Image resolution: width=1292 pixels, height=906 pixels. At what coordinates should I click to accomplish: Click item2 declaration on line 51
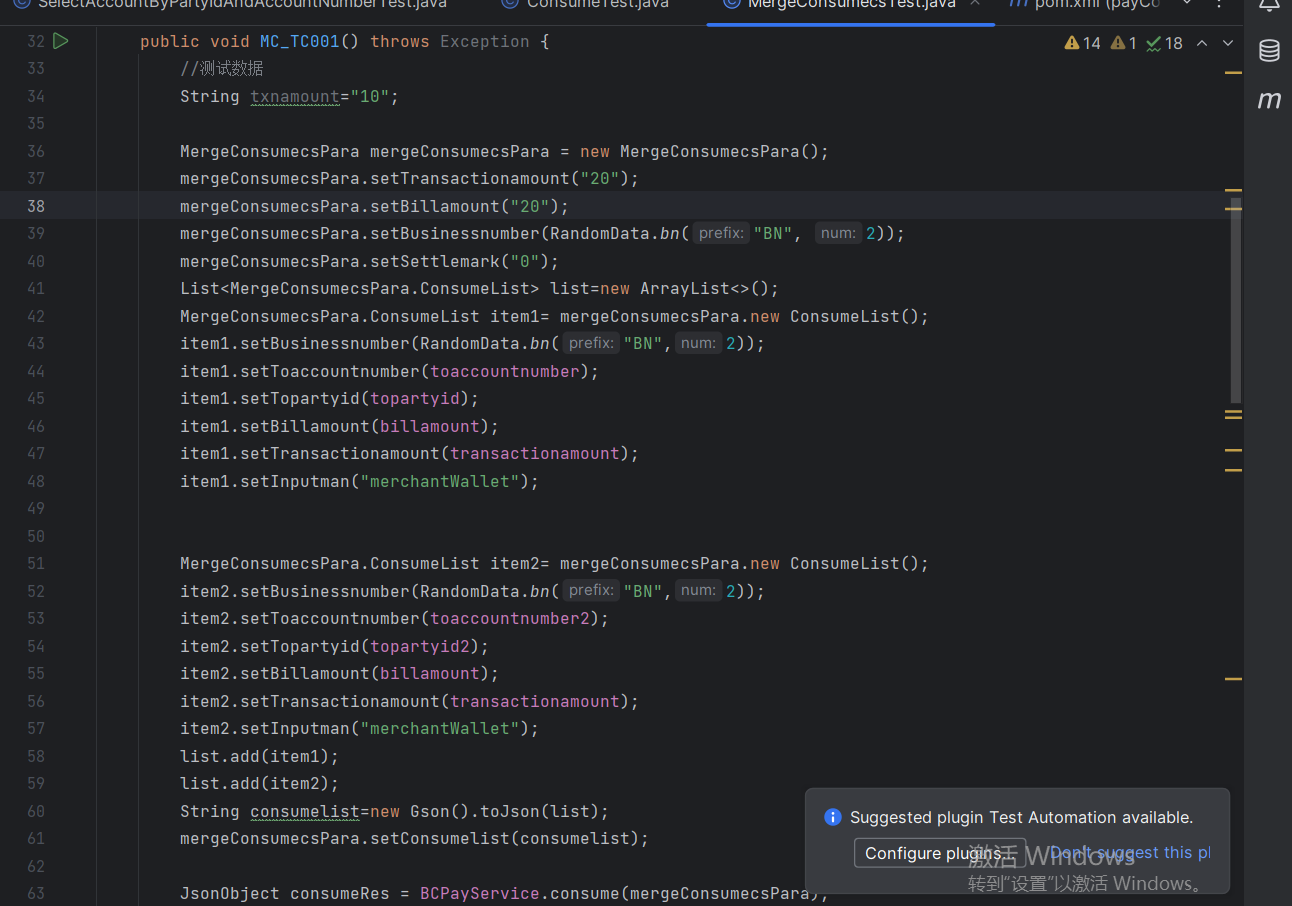[515, 563]
